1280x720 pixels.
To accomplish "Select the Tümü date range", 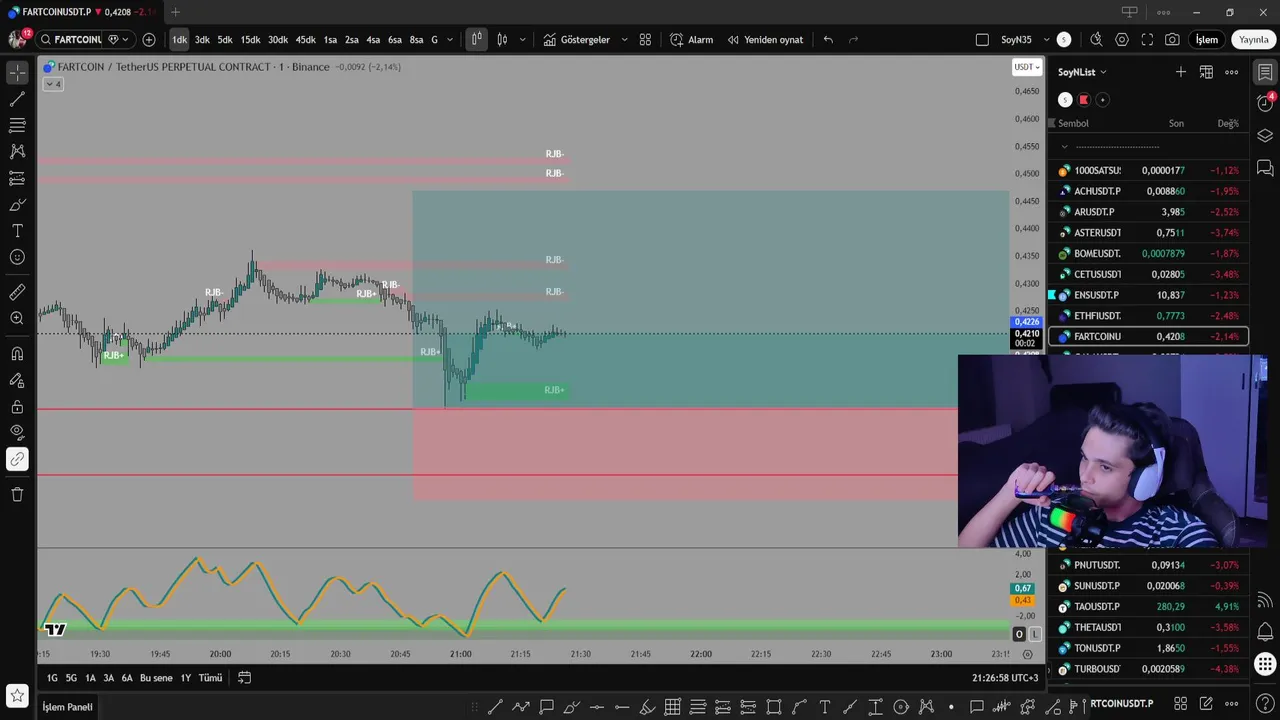I will tap(210, 678).
